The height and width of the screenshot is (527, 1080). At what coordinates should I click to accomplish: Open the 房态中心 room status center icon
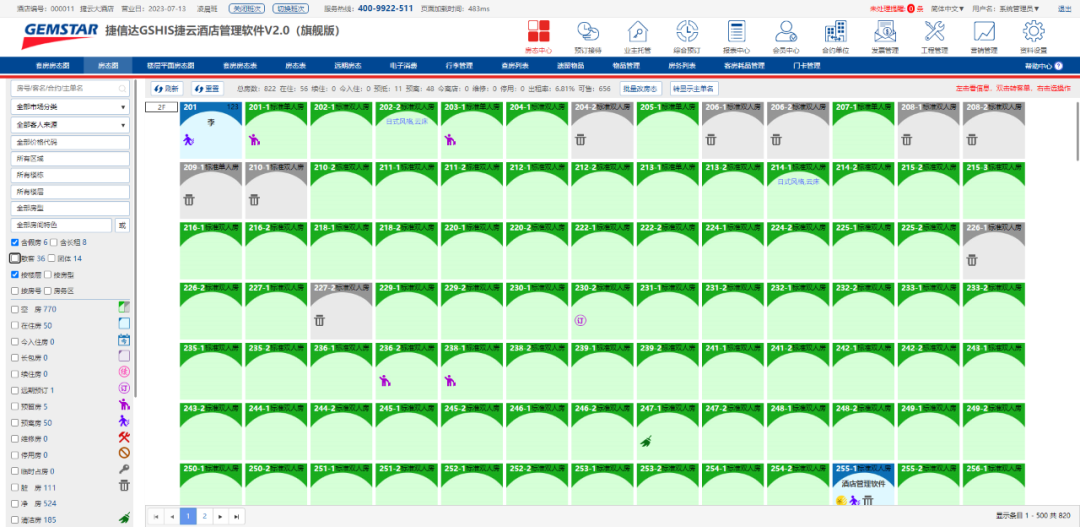pyautogui.click(x=538, y=32)
